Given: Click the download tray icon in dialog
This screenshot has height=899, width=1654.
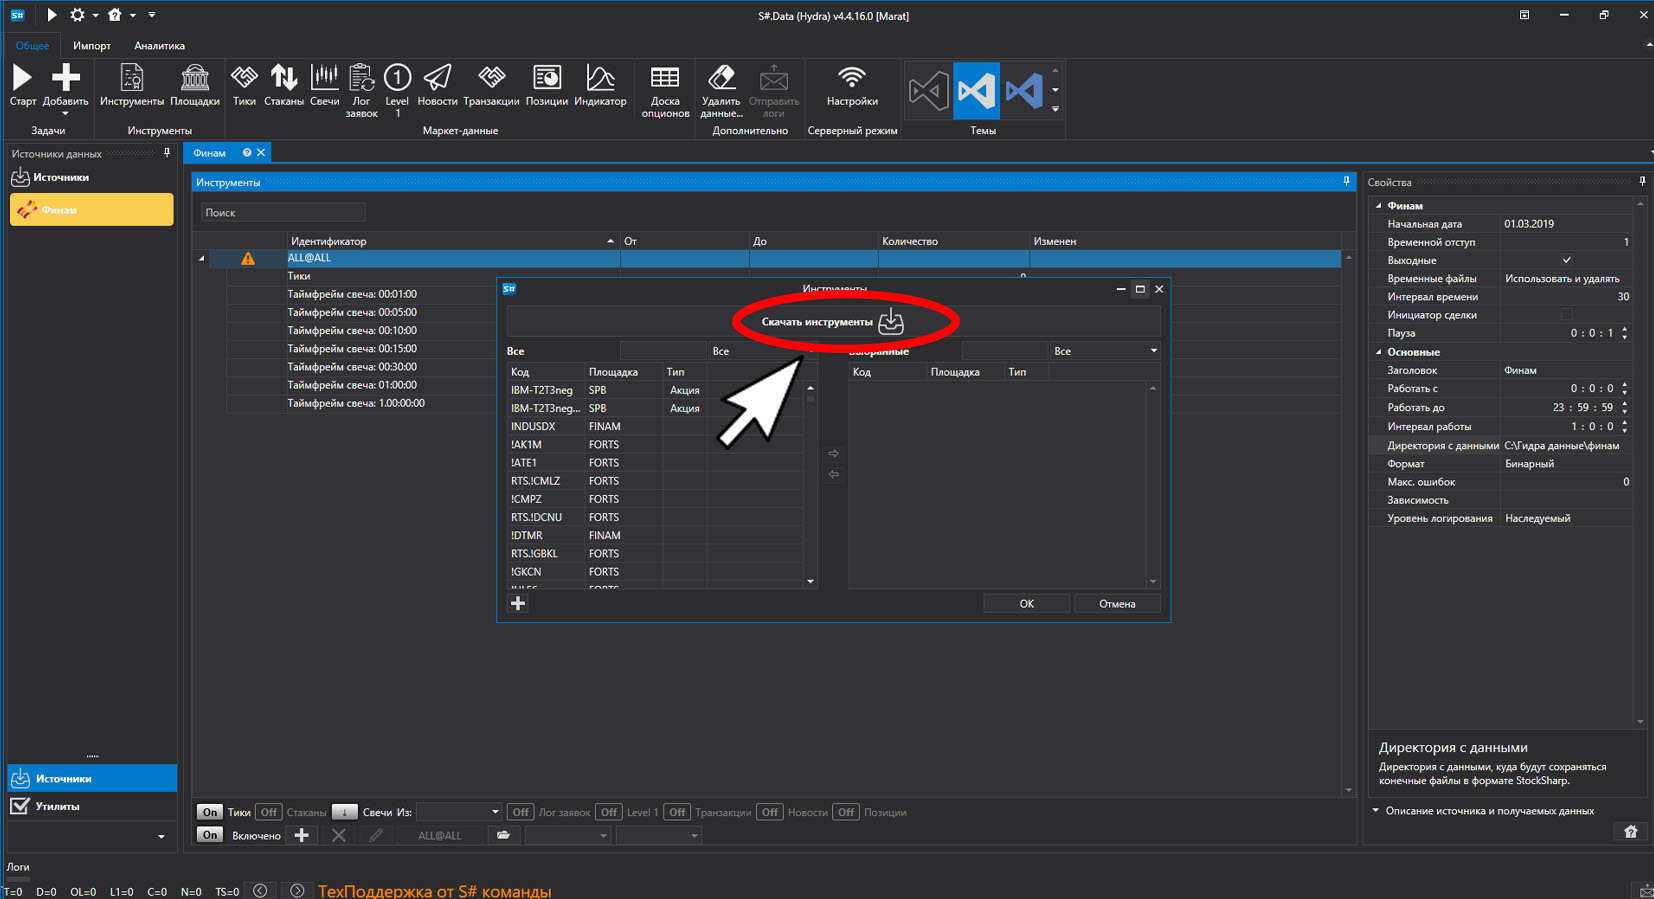Looking at the screenshot, I should [891, 322].
